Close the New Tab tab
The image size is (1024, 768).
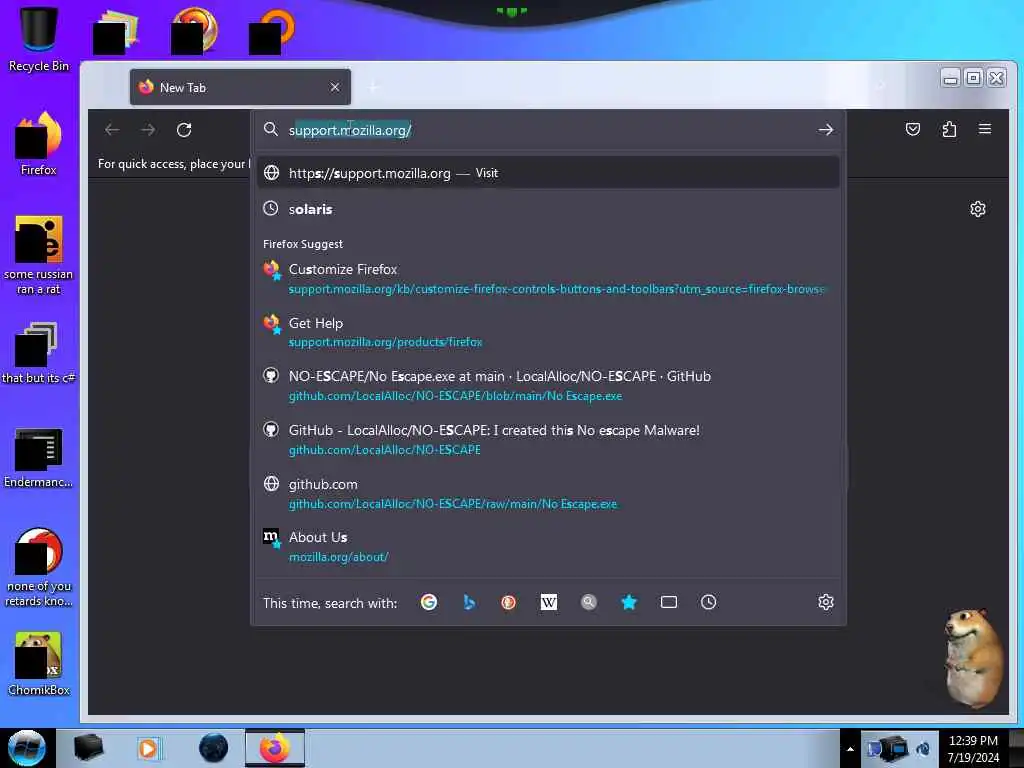[335, 87]
